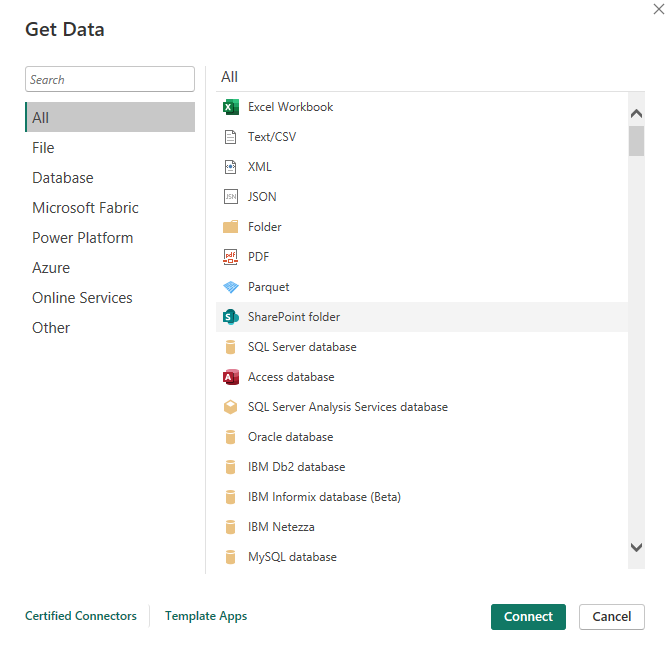Open the Certified Connectors link
The width and height of the screenshot is (668, 649).
(81, 616)
